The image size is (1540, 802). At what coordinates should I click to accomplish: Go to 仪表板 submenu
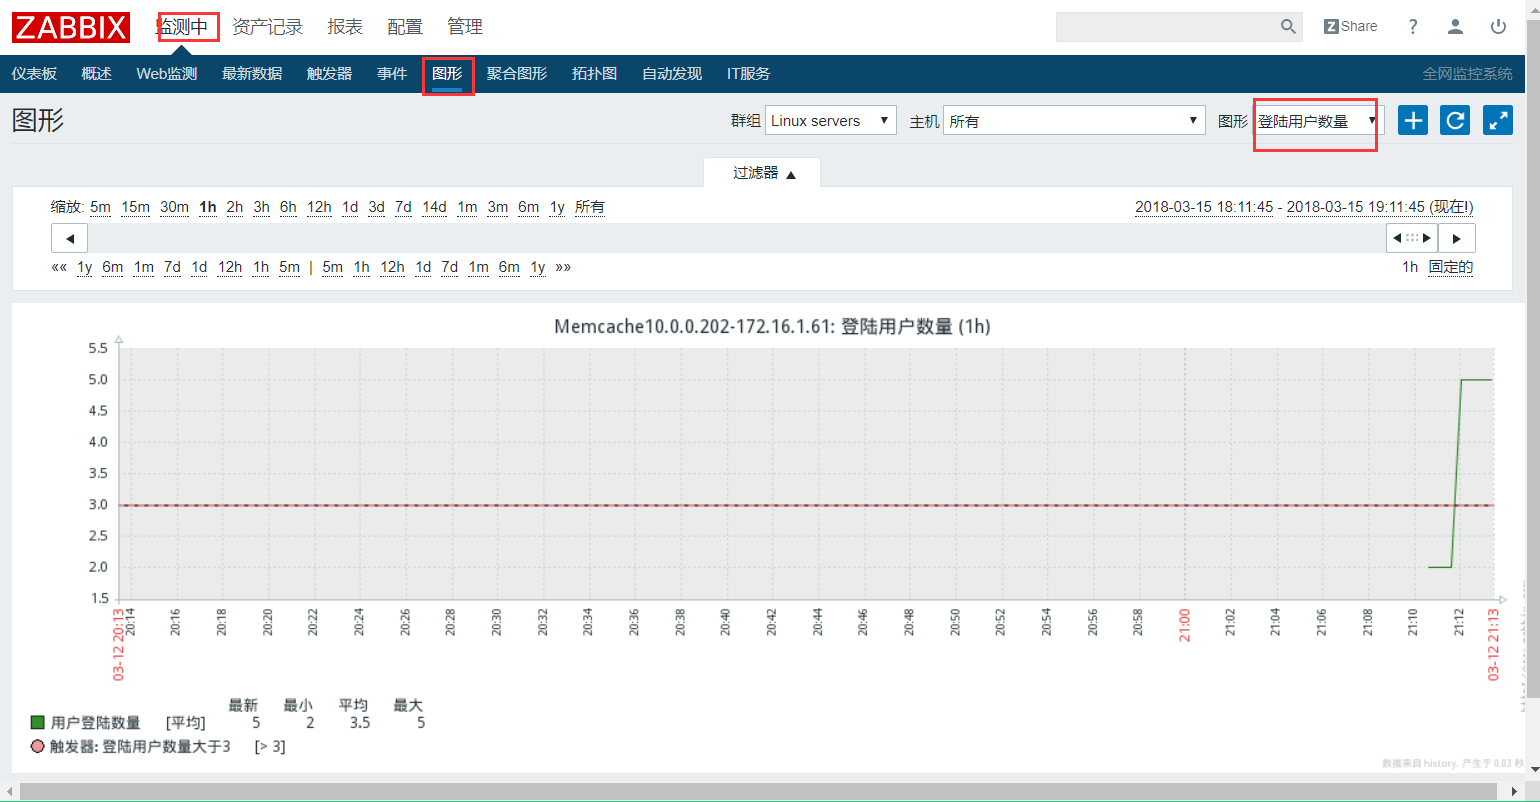(34, 74)
